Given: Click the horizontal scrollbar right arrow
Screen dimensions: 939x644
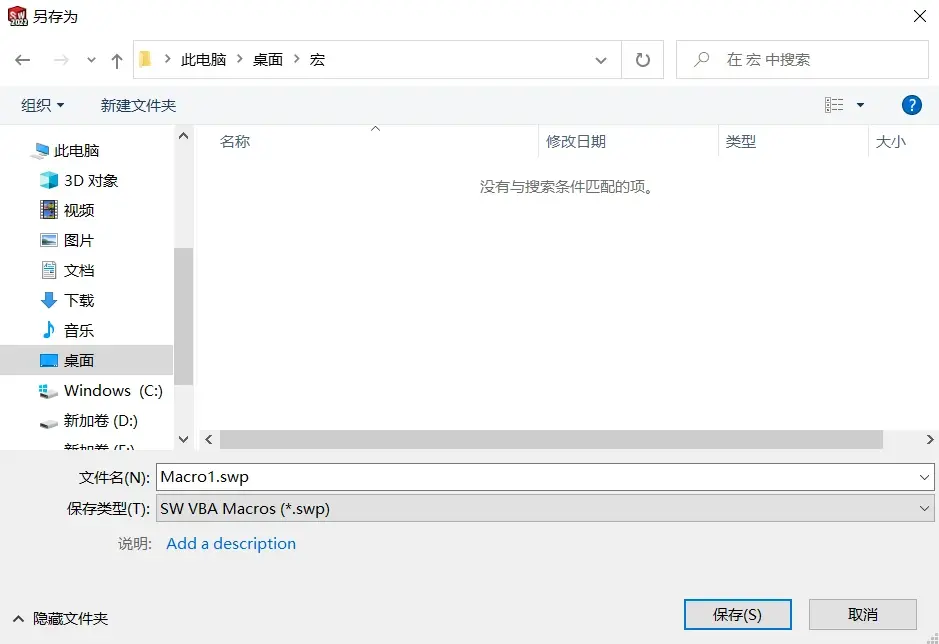Looking at the screenshot, I should (929, 439).
